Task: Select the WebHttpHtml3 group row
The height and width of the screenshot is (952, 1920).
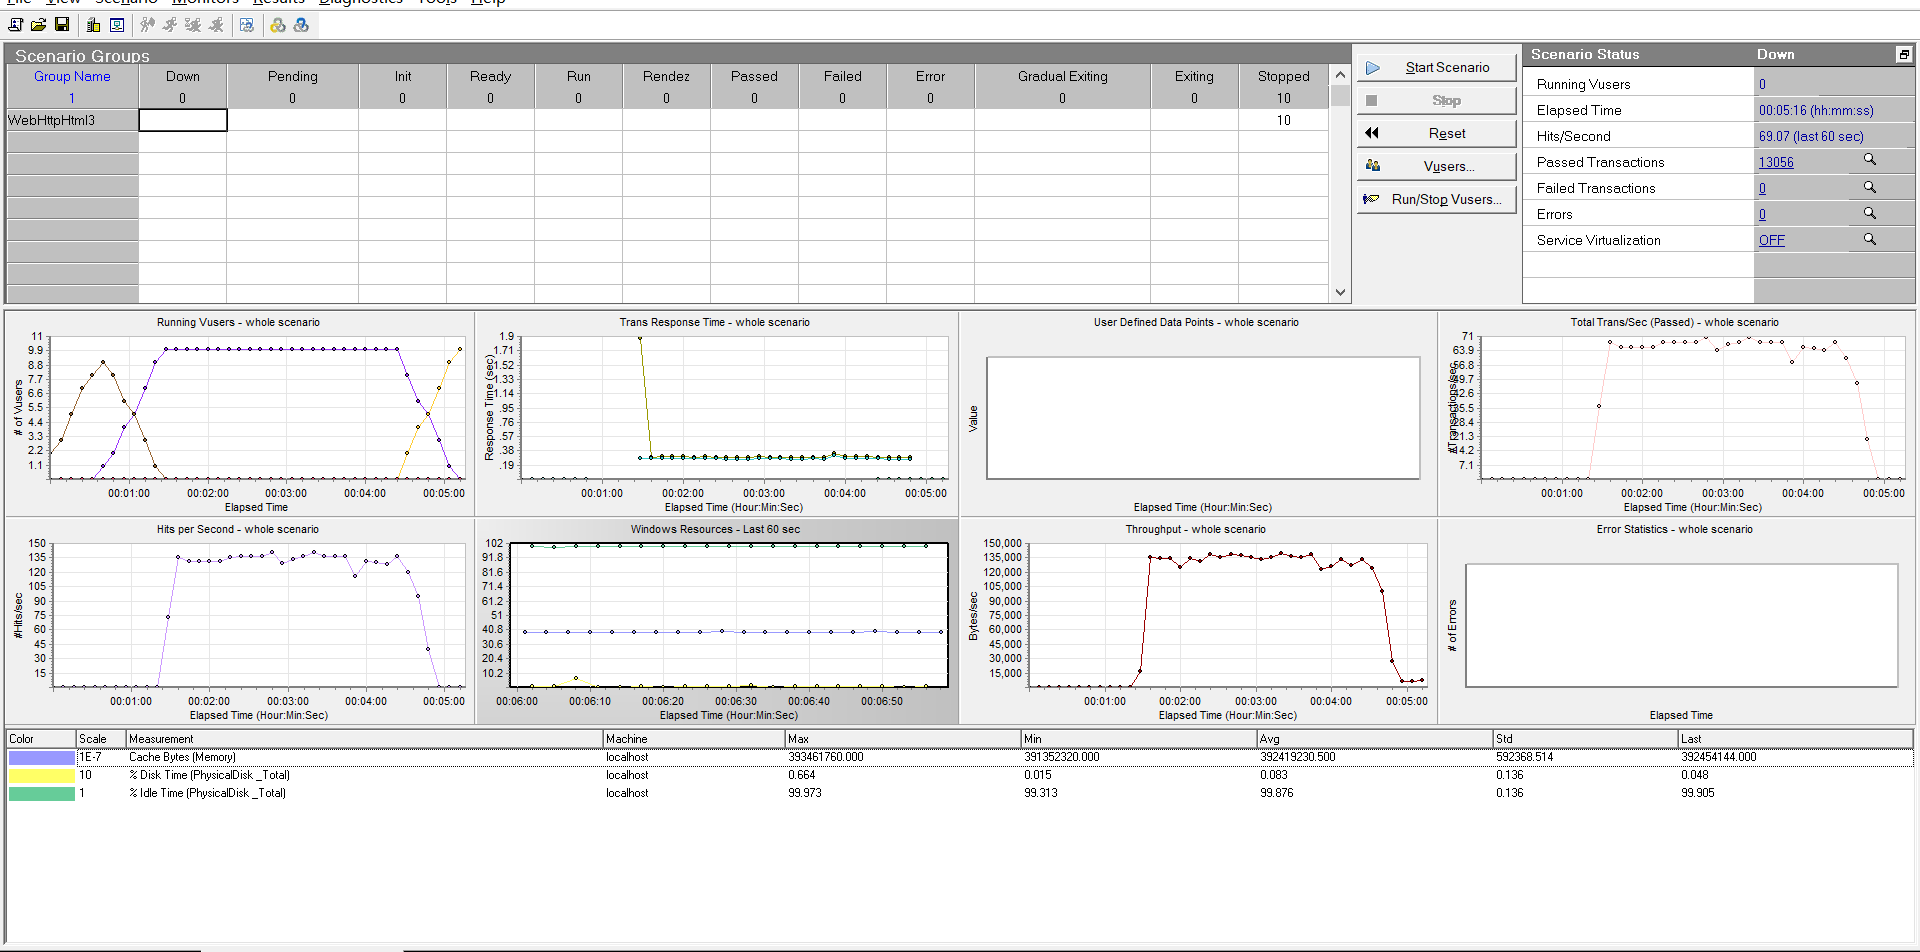Action: pos(72,120)
